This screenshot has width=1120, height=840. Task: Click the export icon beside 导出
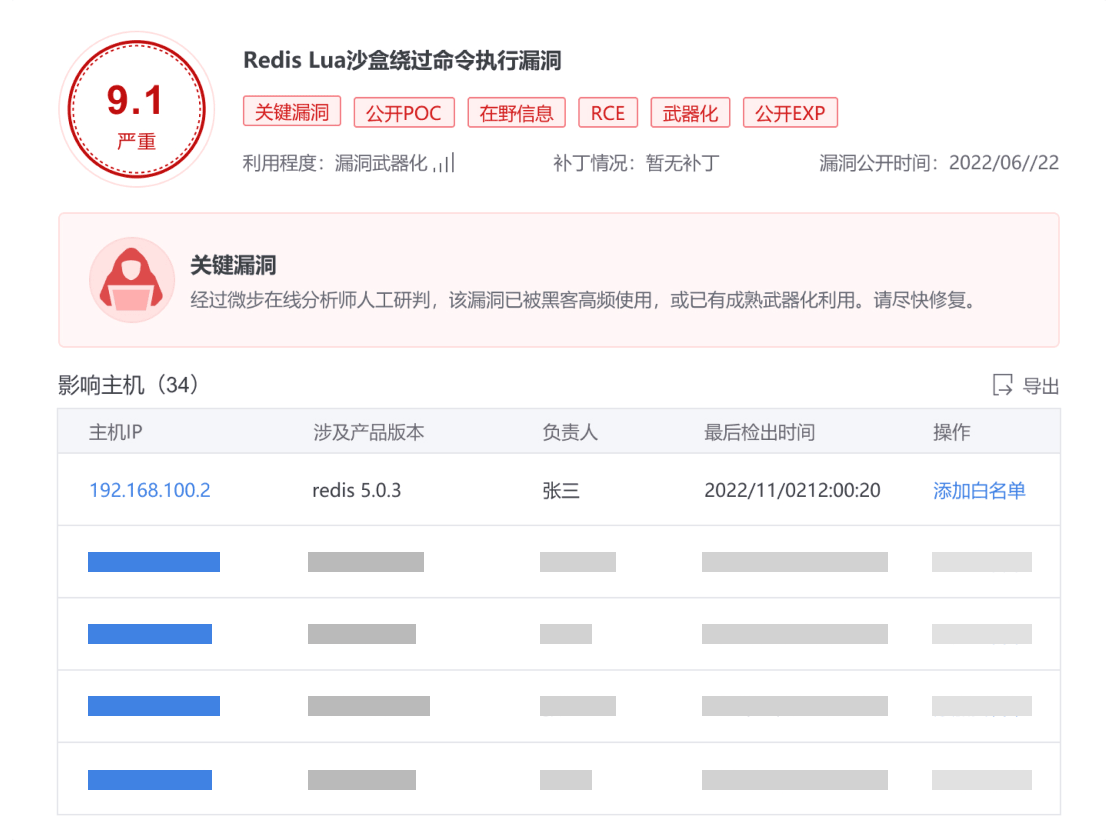point(1002,385)
